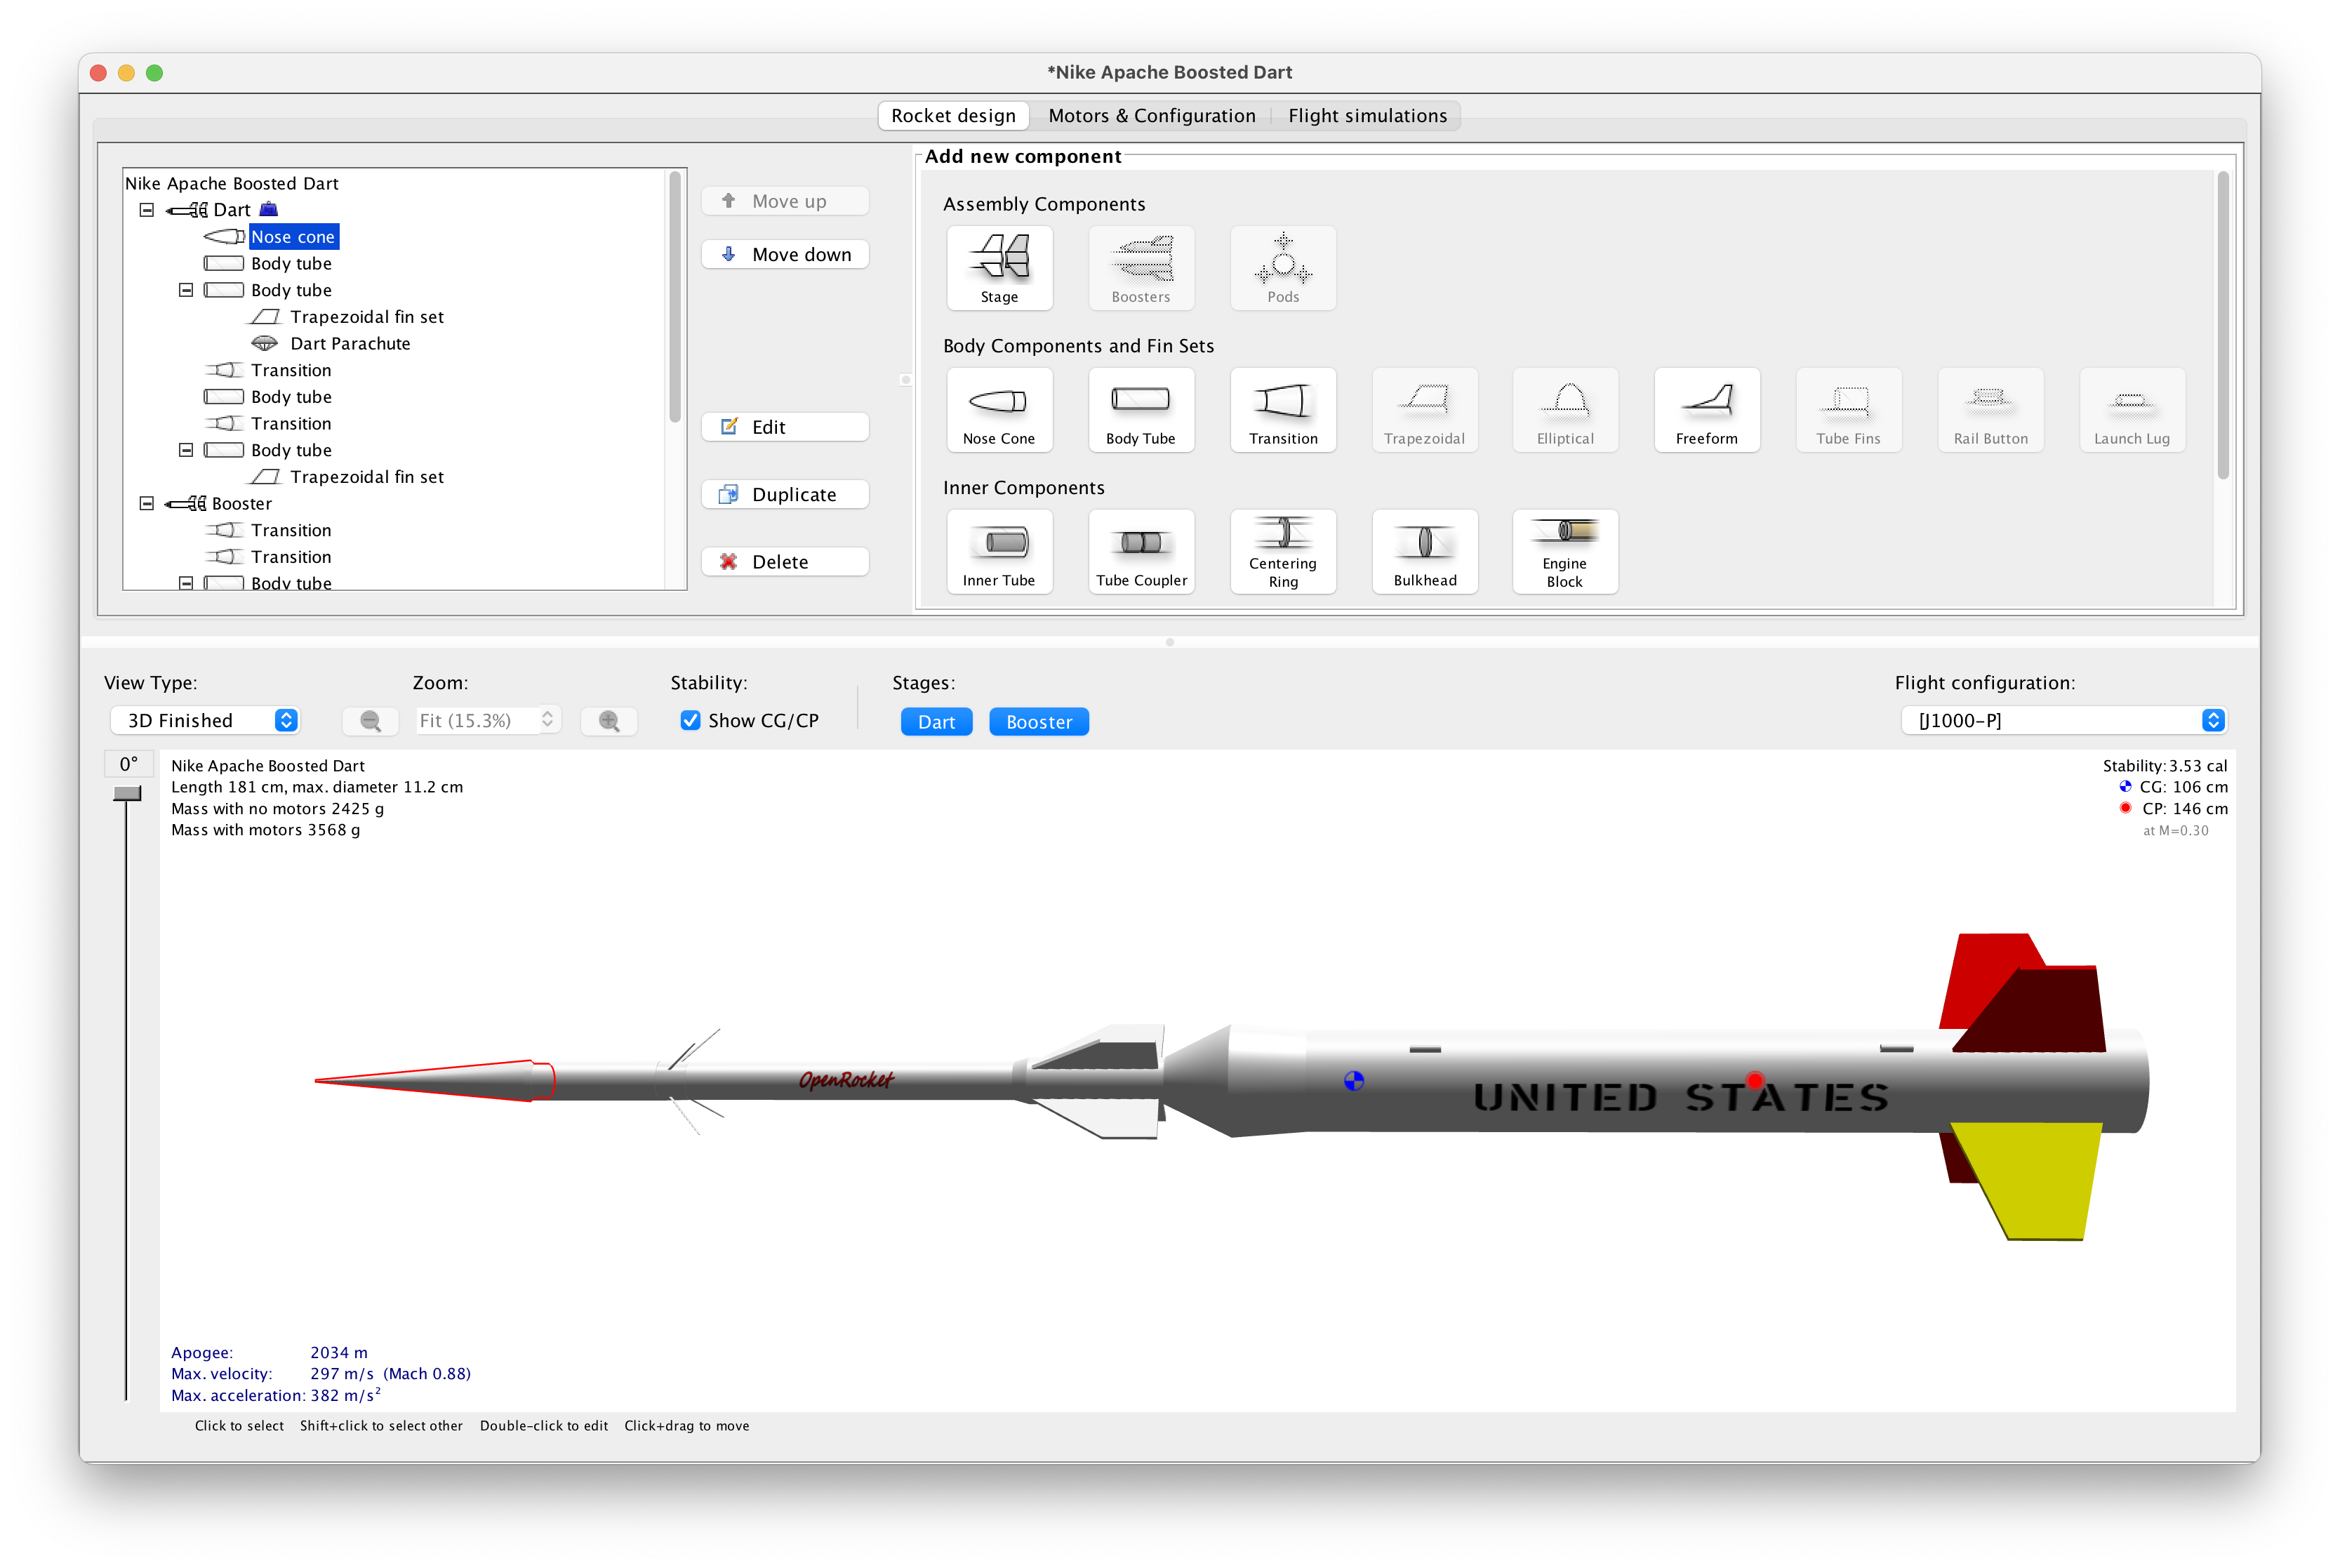
Task: Add an Engine Block component
Action: point(1564,552)
